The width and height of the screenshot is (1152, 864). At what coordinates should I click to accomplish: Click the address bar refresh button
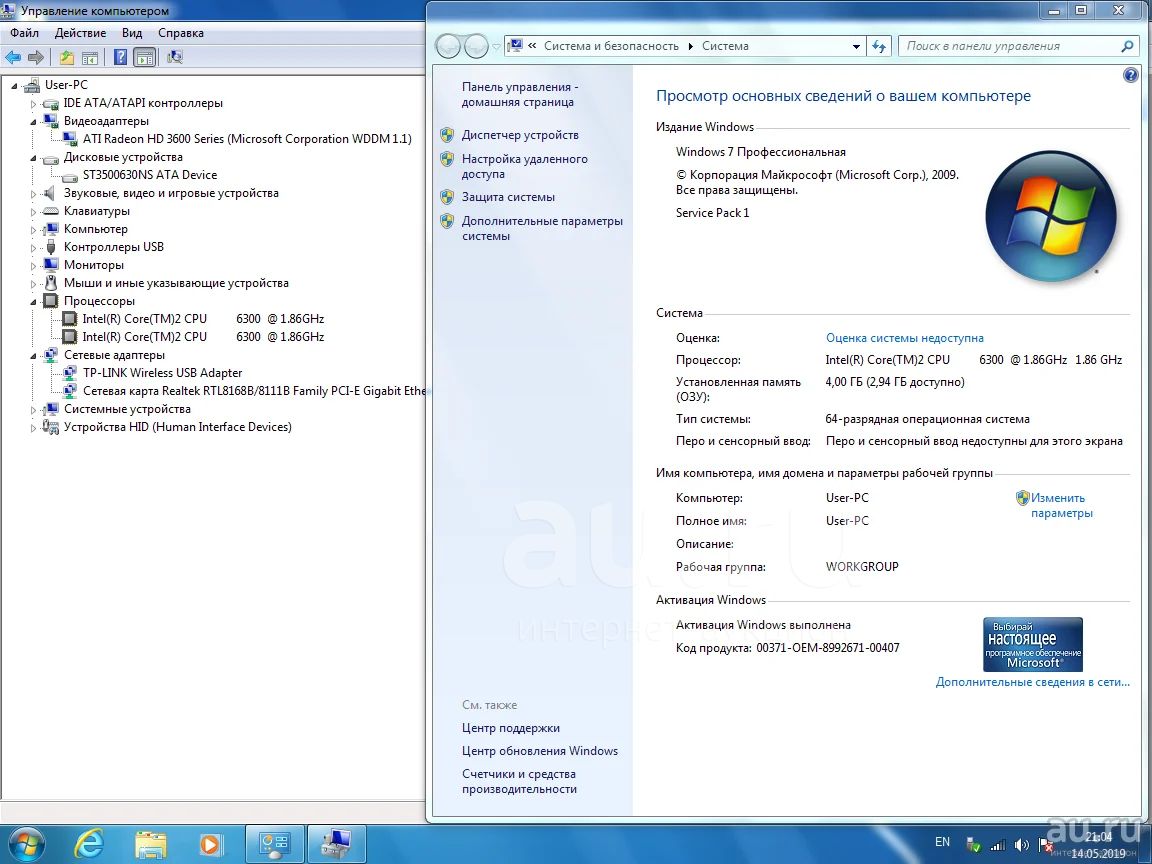(879, 46)
